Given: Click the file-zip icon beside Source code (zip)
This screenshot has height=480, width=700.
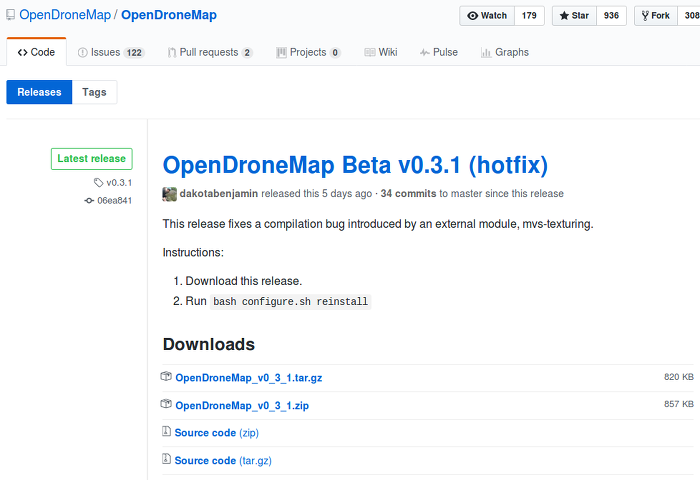Looking at the screenshot, I should pyautogui.click(x=166, y=431).
